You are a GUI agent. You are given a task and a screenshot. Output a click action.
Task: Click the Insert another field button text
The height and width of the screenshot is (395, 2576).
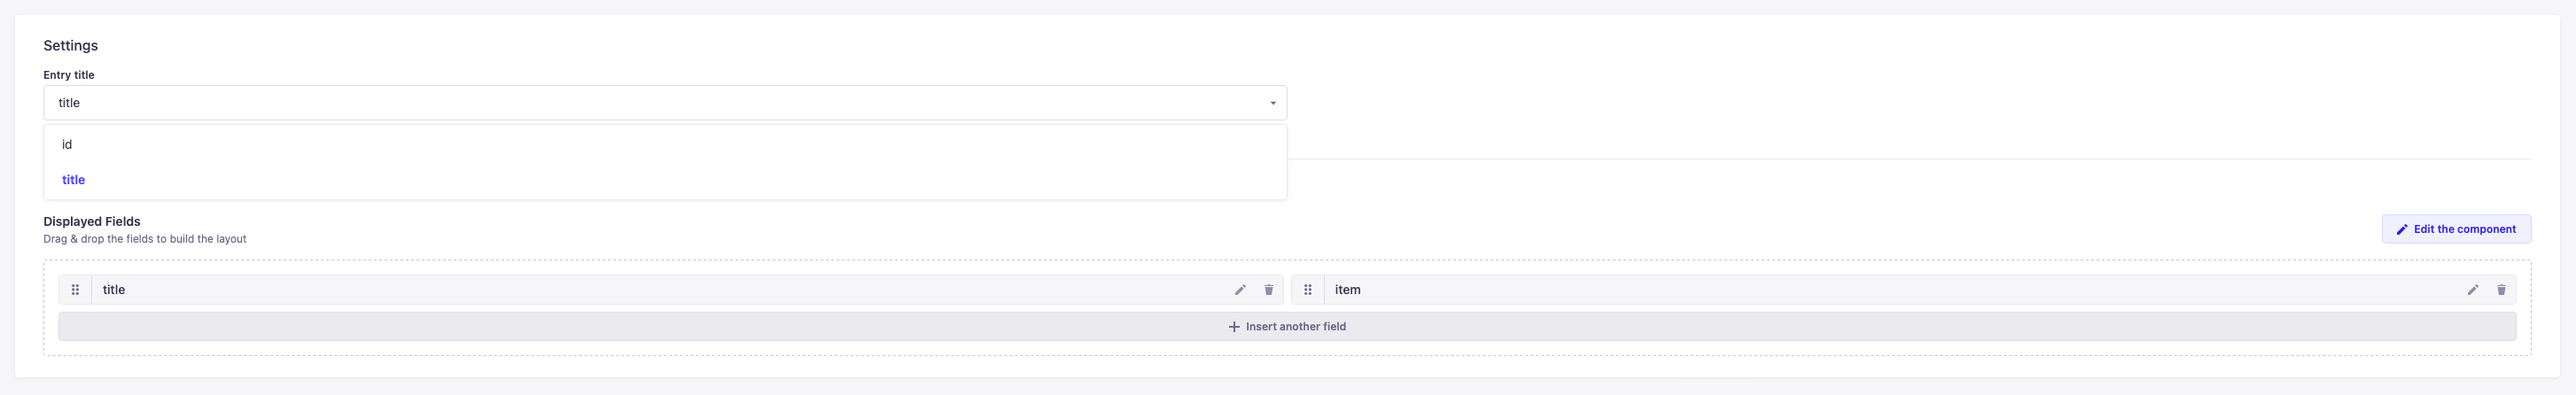[1295, 327]
